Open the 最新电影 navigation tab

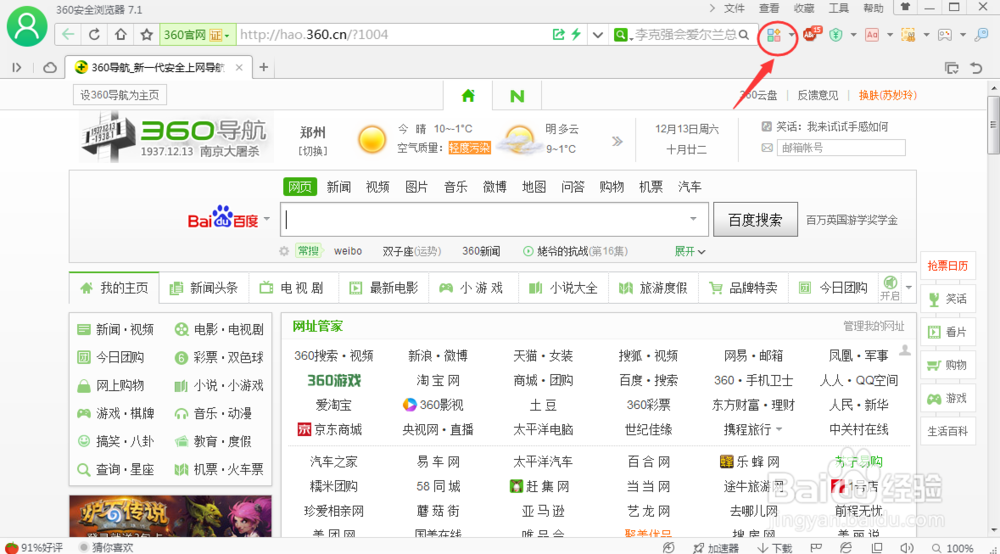[x=385, y=288]
